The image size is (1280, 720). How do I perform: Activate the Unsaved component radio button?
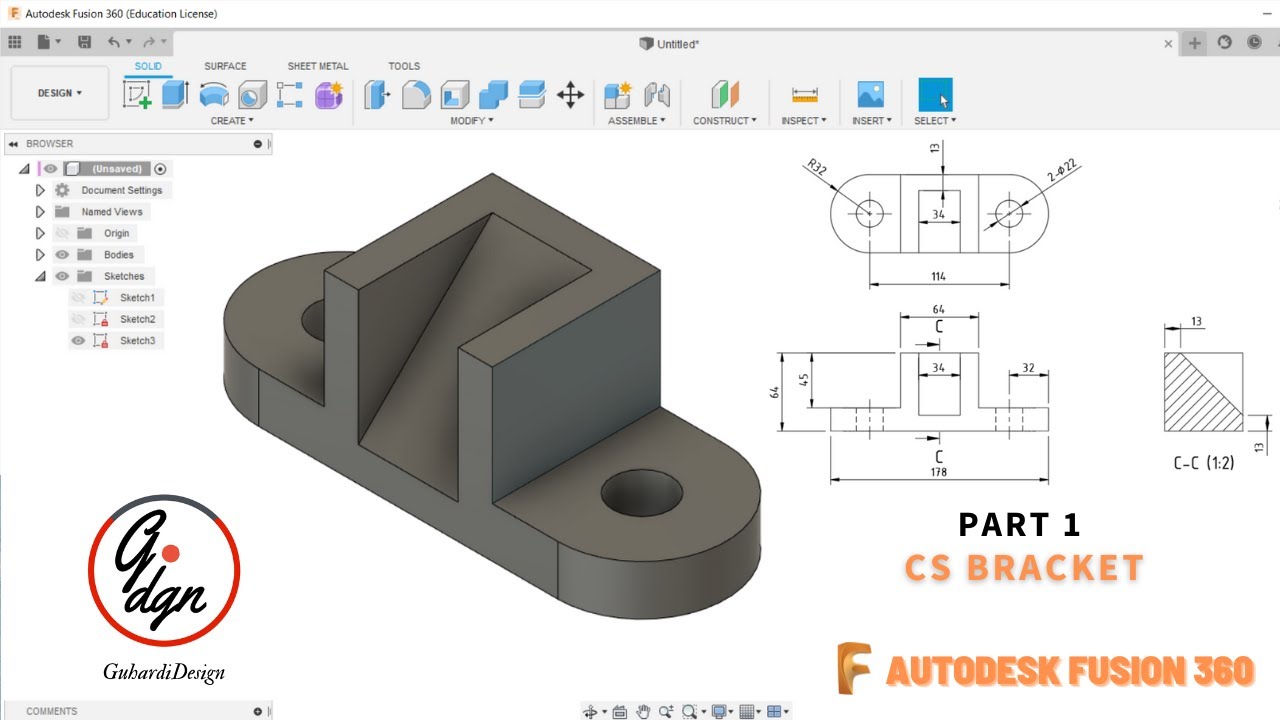pyautogui.click(x=160, y=169)
